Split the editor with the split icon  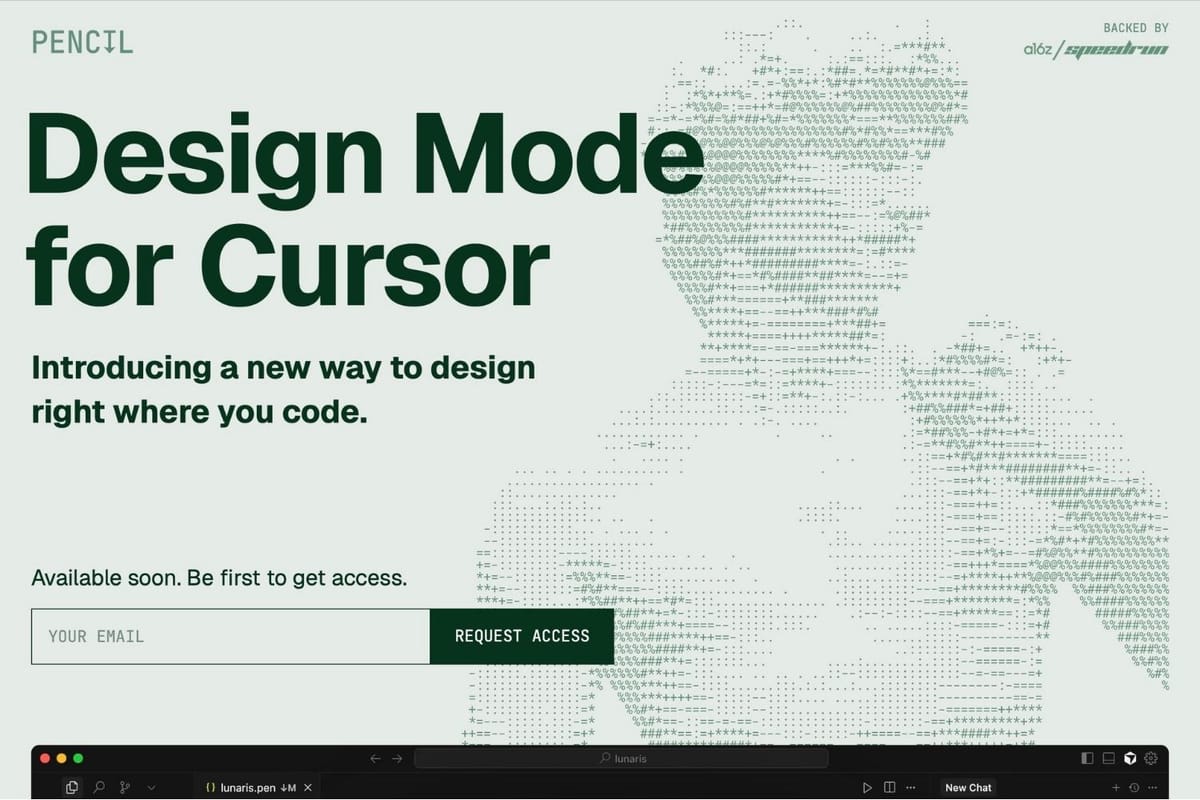point(889,787)
